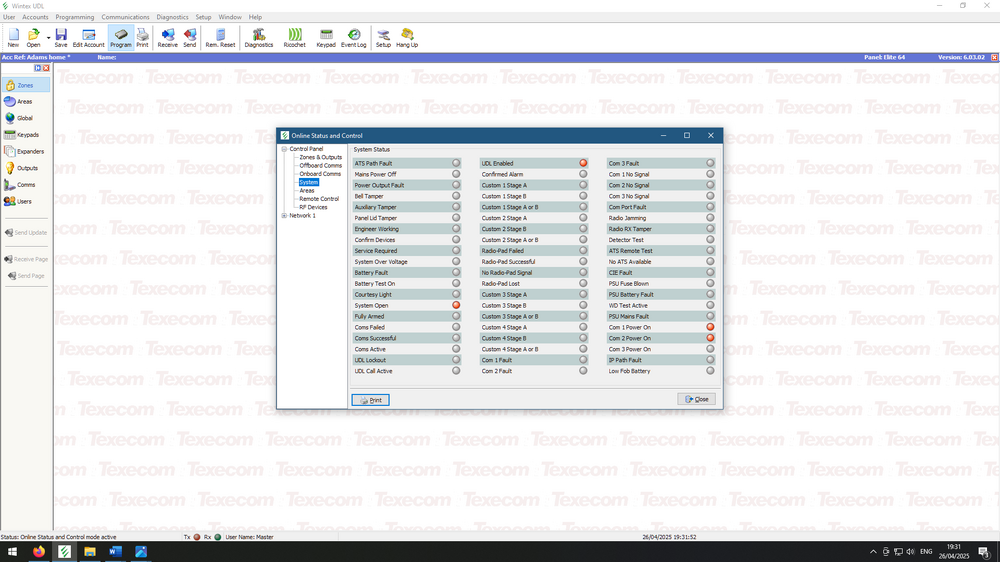Open the Event Log toolbar icon
1000x562 pixels.
coord(353,38)
